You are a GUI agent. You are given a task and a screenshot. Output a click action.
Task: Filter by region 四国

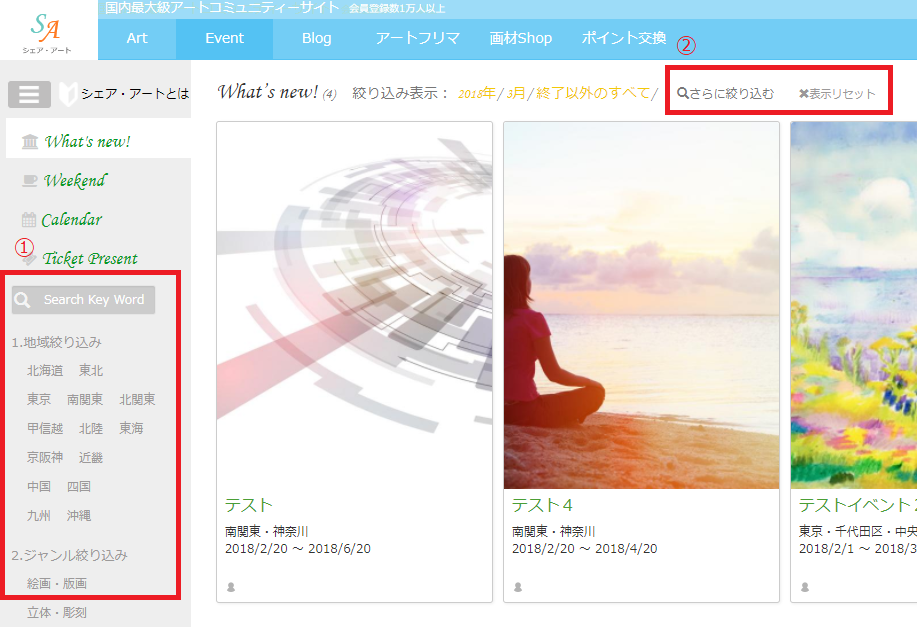[x=78, y=487]
